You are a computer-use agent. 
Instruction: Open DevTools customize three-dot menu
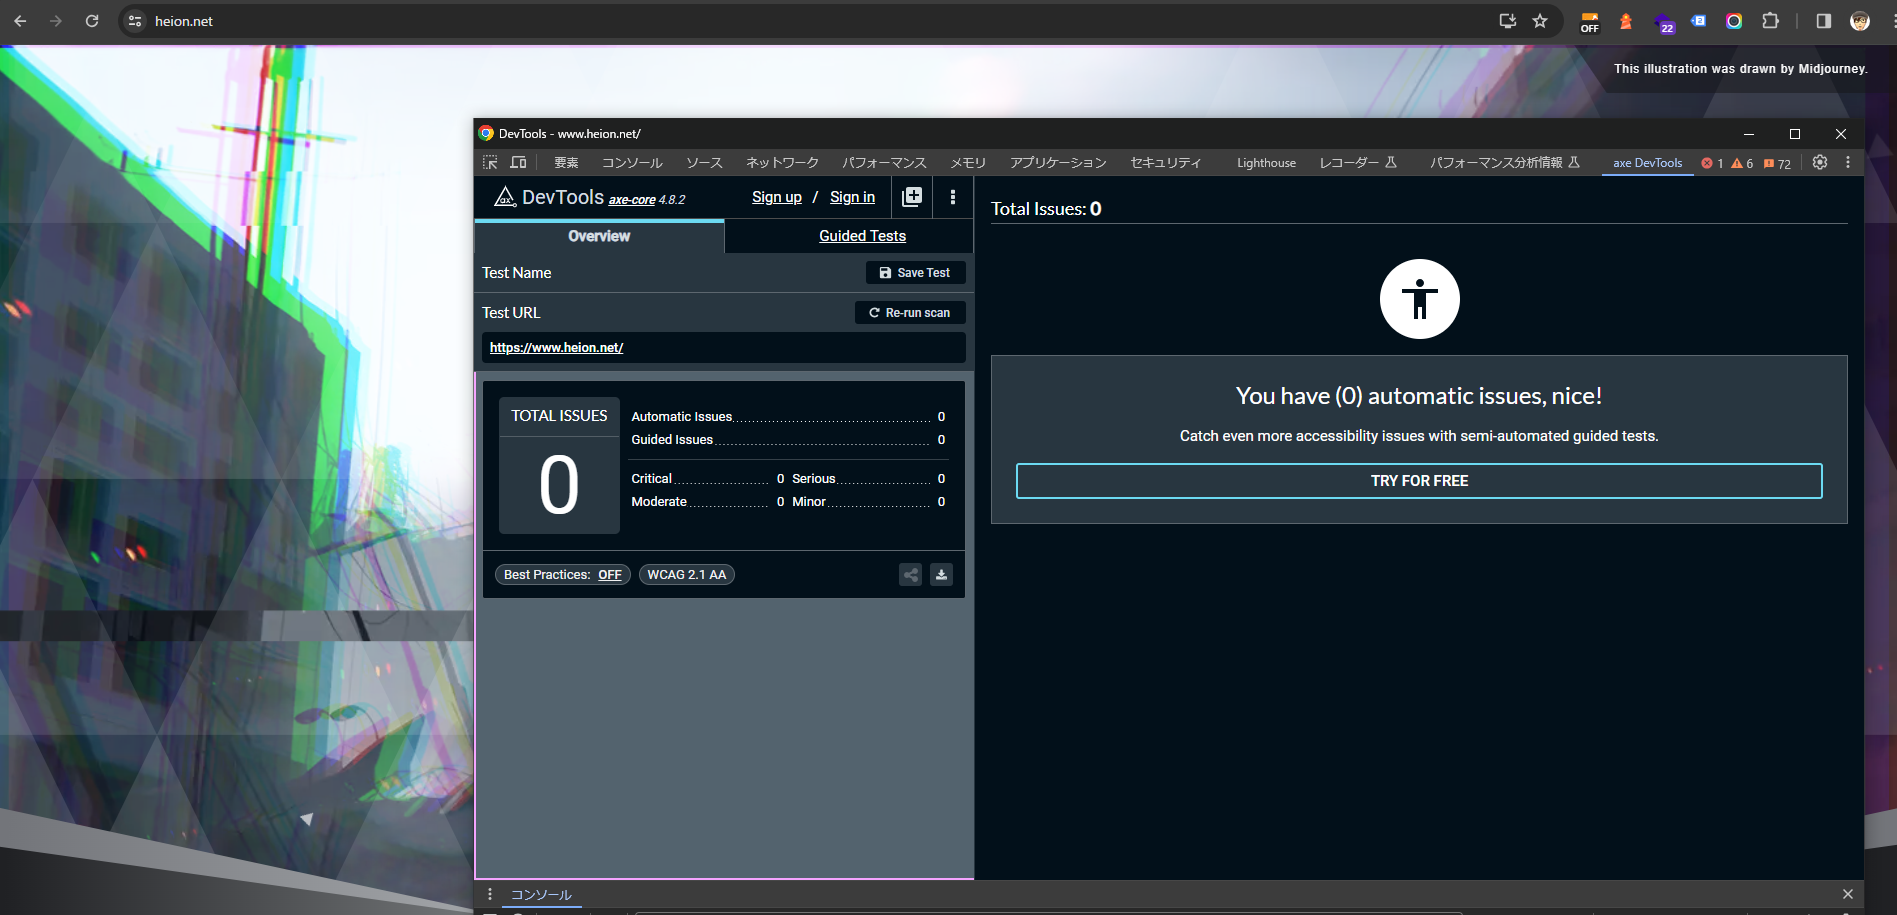click(1848, 162)
